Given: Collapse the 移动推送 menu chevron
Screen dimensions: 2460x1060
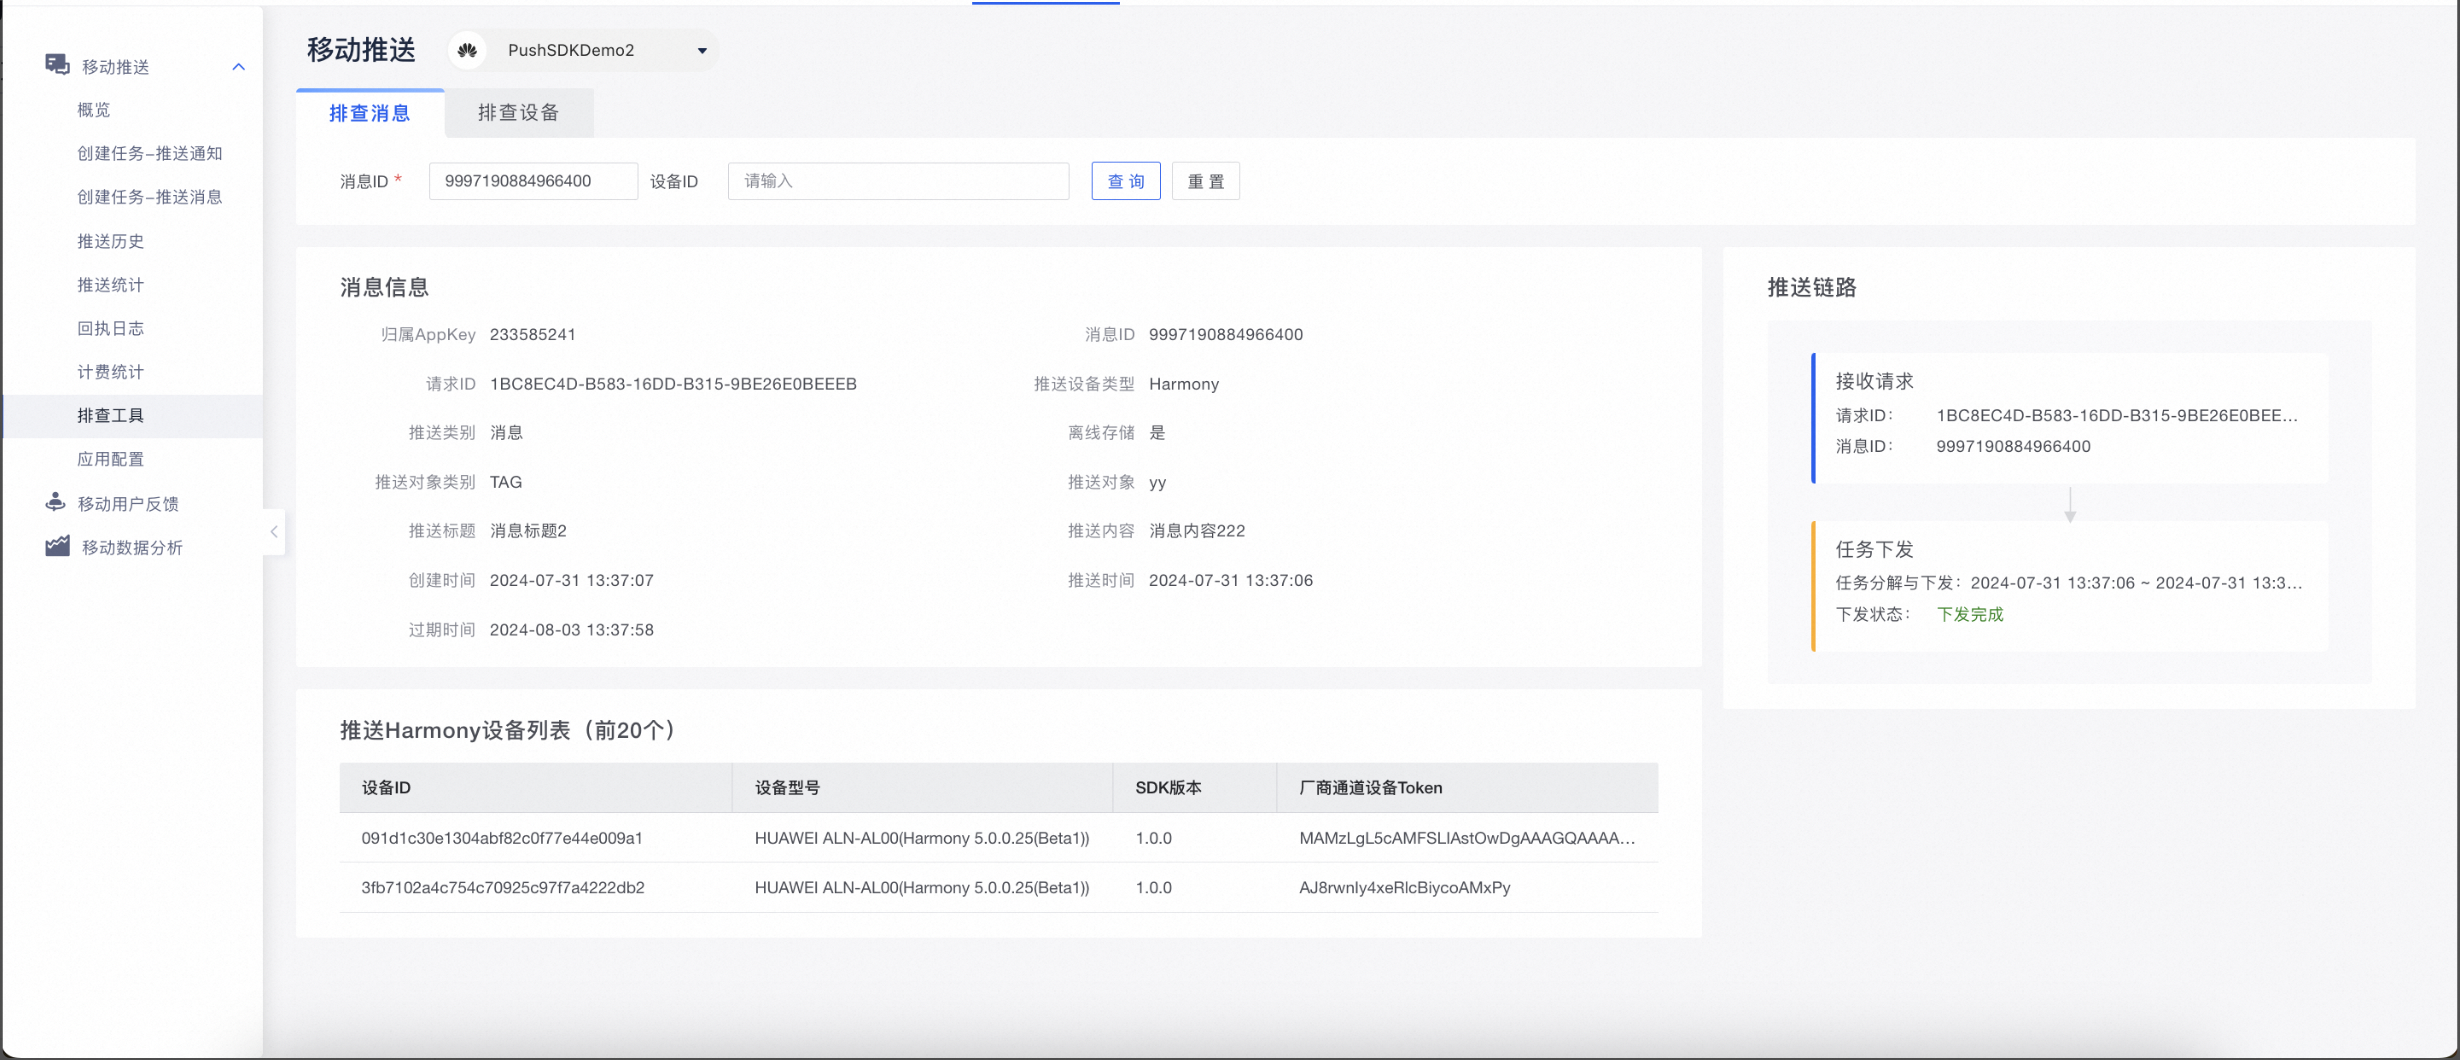Looking at the screenshot, I should [x=238, y=66].
